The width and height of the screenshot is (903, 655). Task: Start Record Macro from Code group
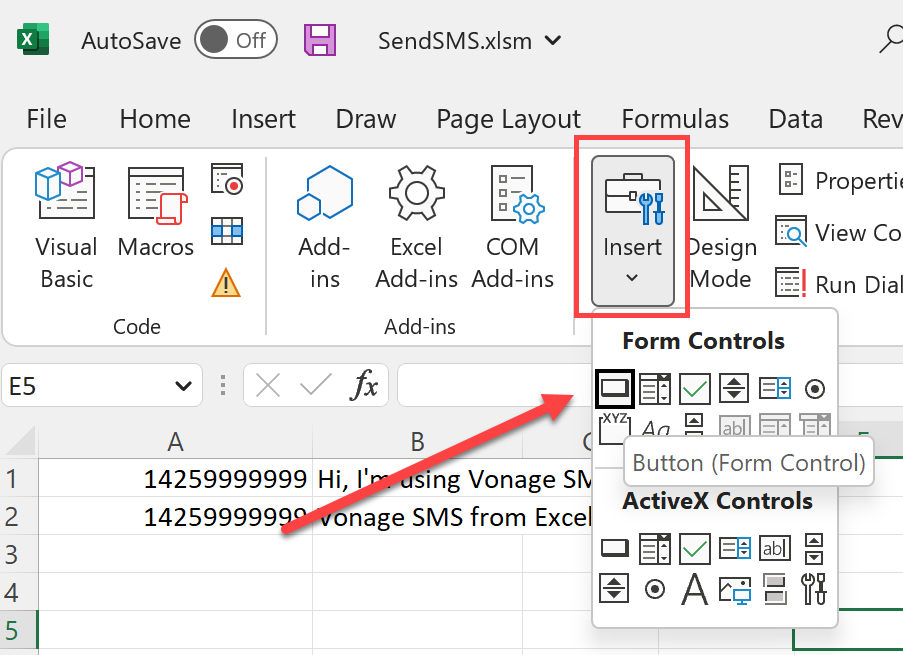click(x=227, y=179)
